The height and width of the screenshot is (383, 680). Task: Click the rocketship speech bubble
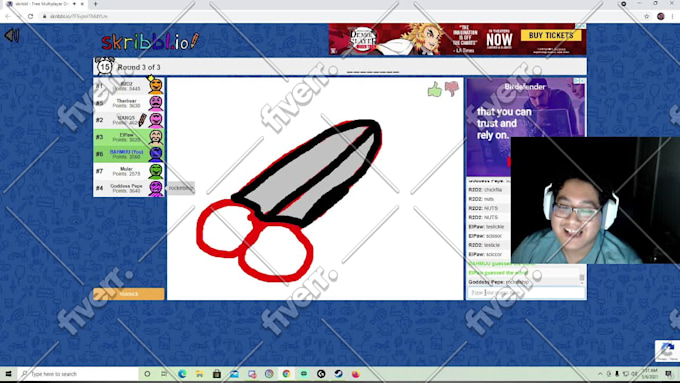181,188
